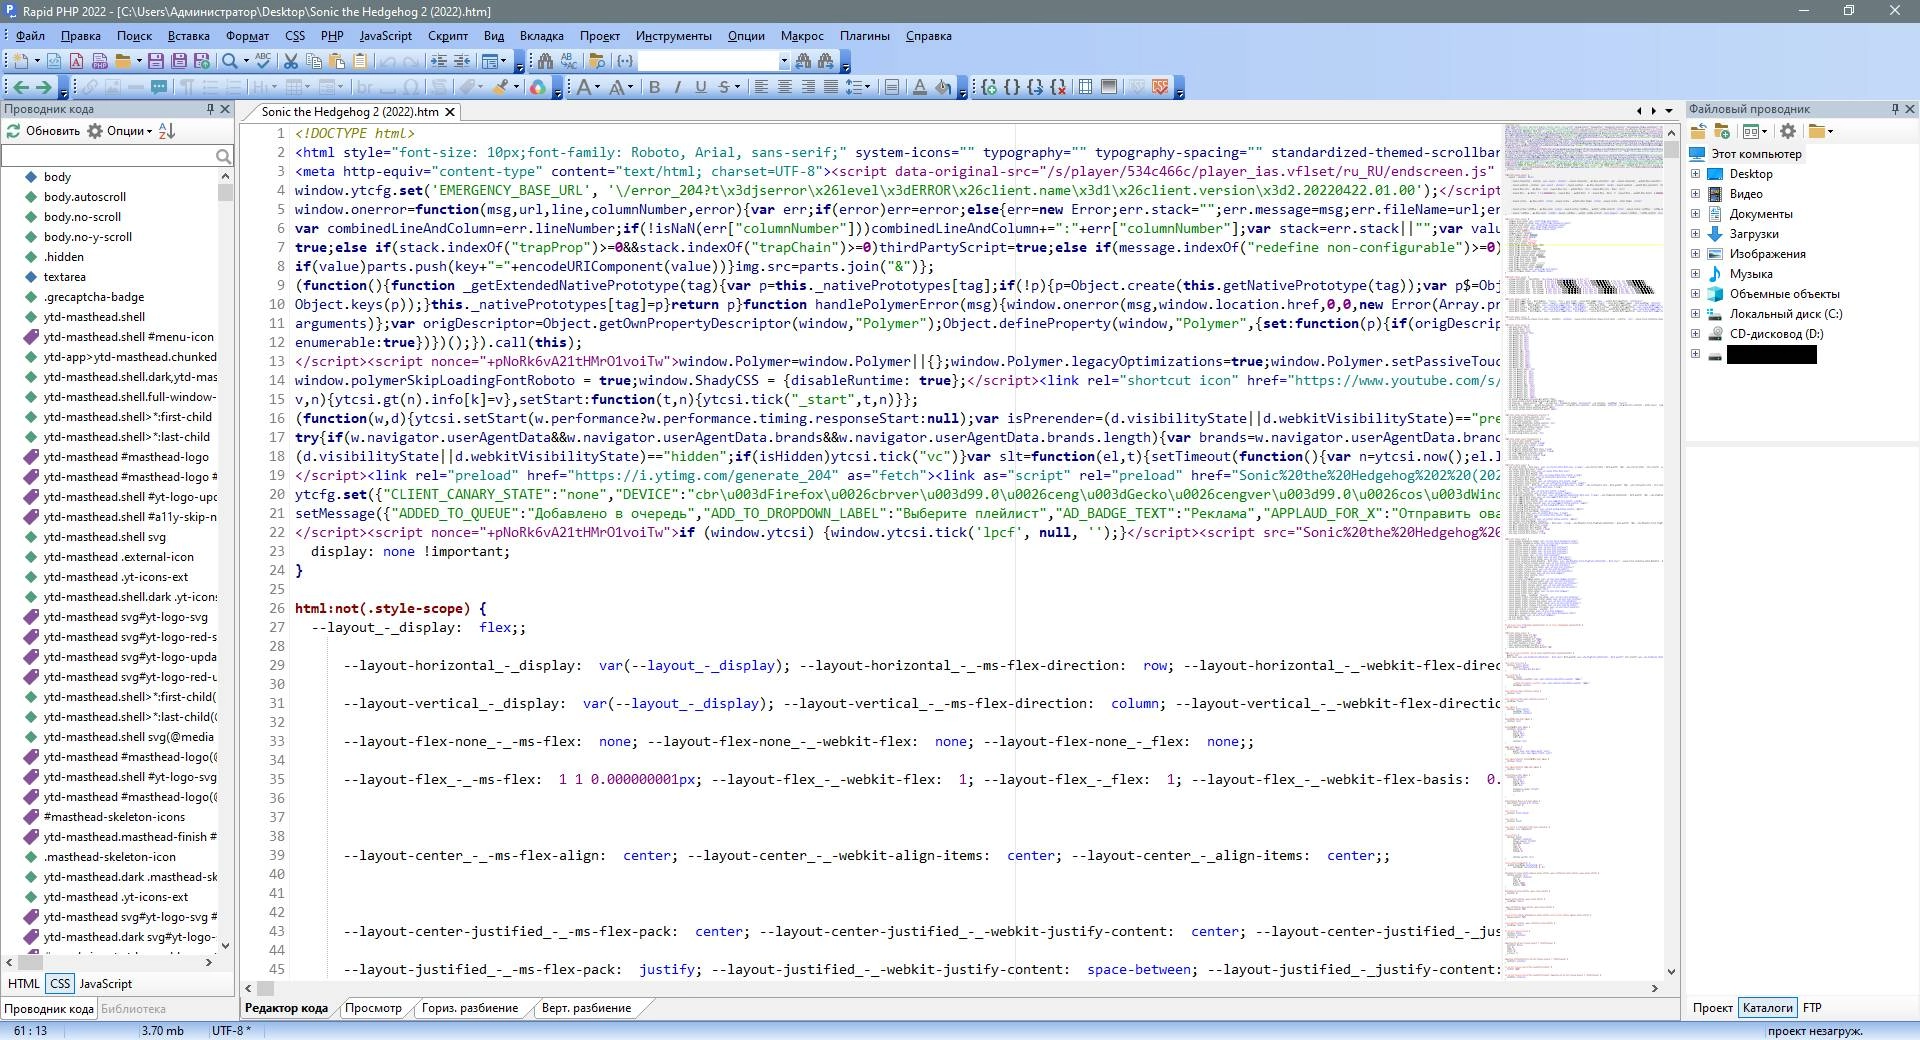Expand the Видео folder node
Screen dimensions: 1920x1040
pyautogui.click(x=1696, y=194)
